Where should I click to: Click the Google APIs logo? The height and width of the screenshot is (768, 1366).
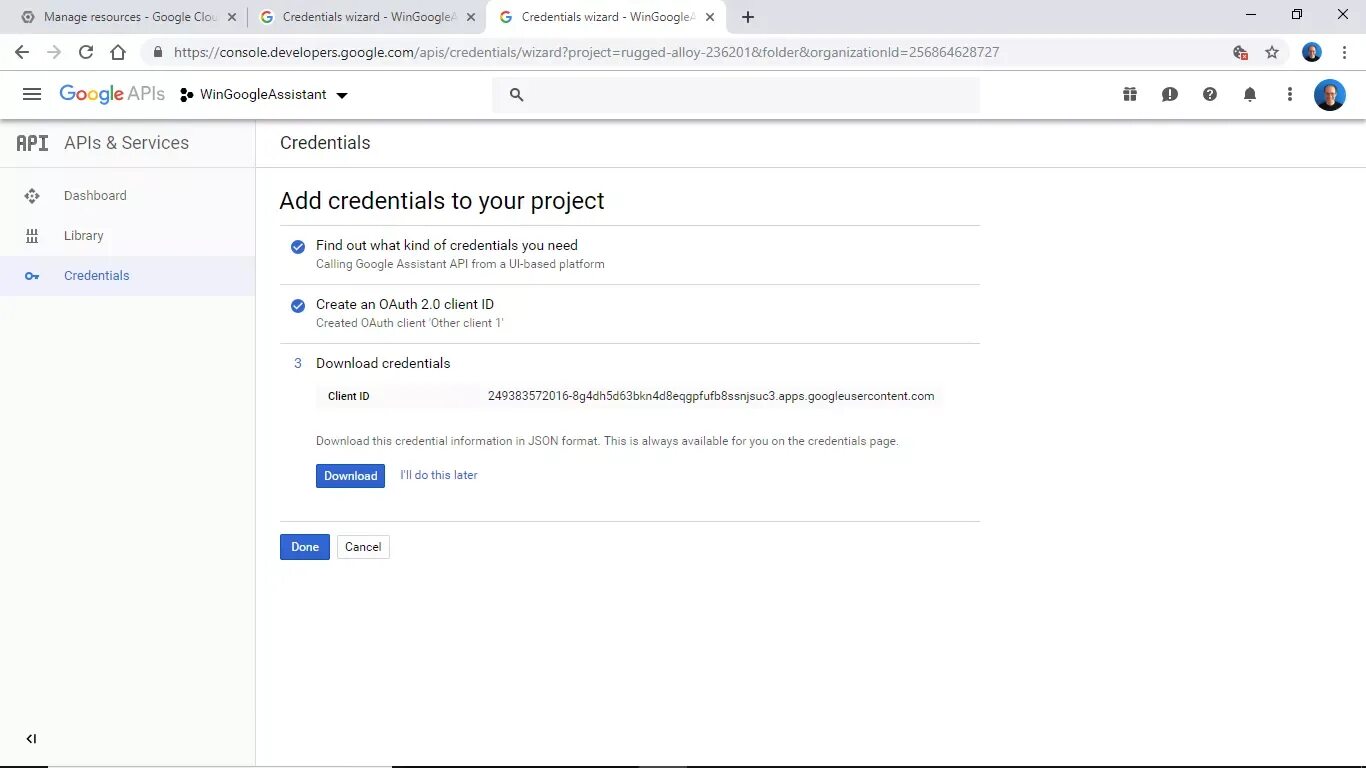coord(112,94)
